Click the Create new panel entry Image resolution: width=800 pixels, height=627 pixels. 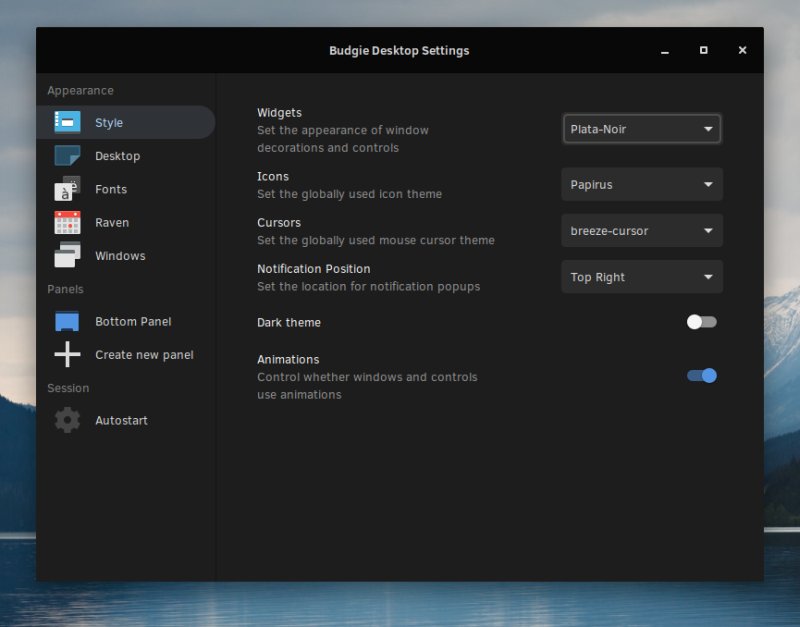click(x=145, y=354)
